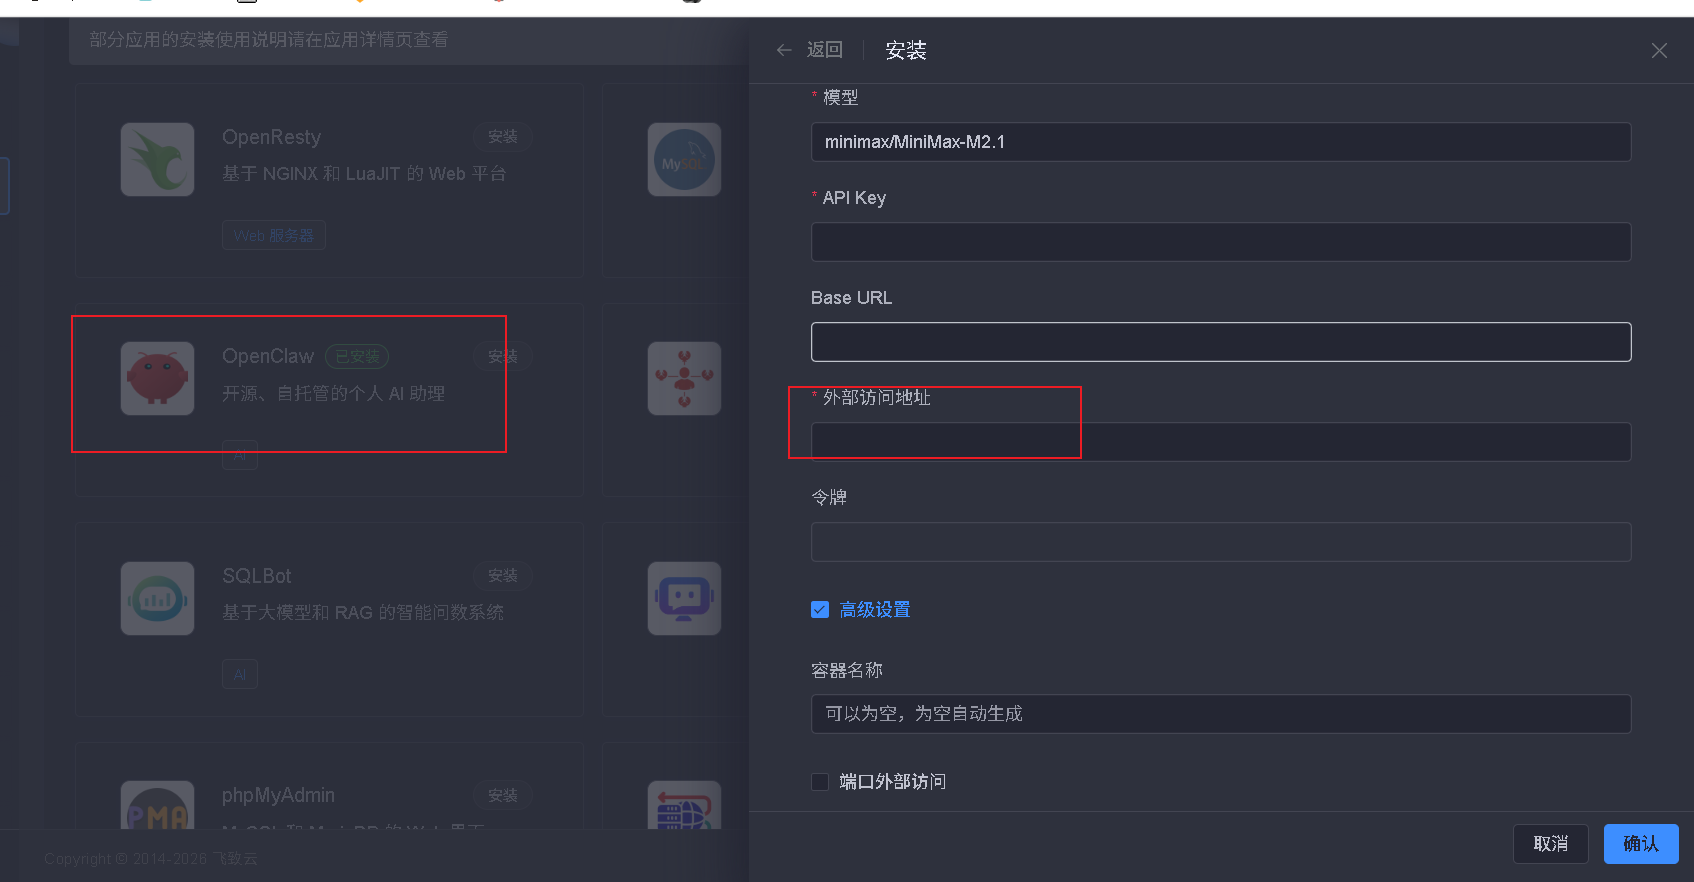Uncheck the 高级设置 checkbox

tap(820, 610)
